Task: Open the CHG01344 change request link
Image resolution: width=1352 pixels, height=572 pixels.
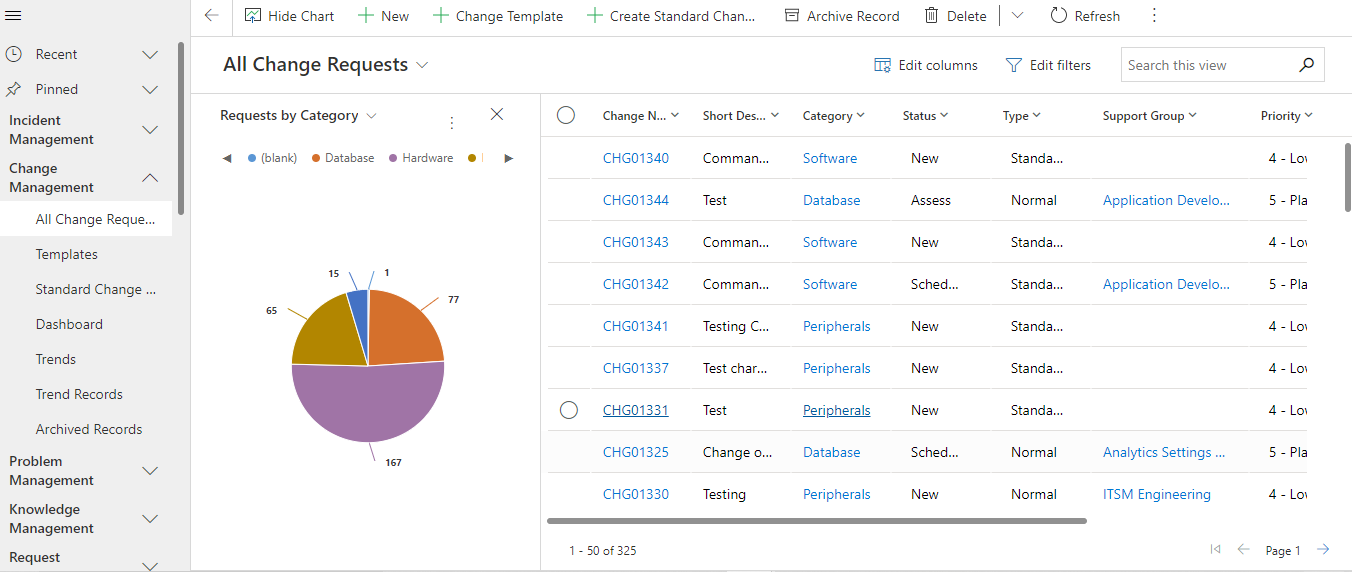Action: (636, 200)
